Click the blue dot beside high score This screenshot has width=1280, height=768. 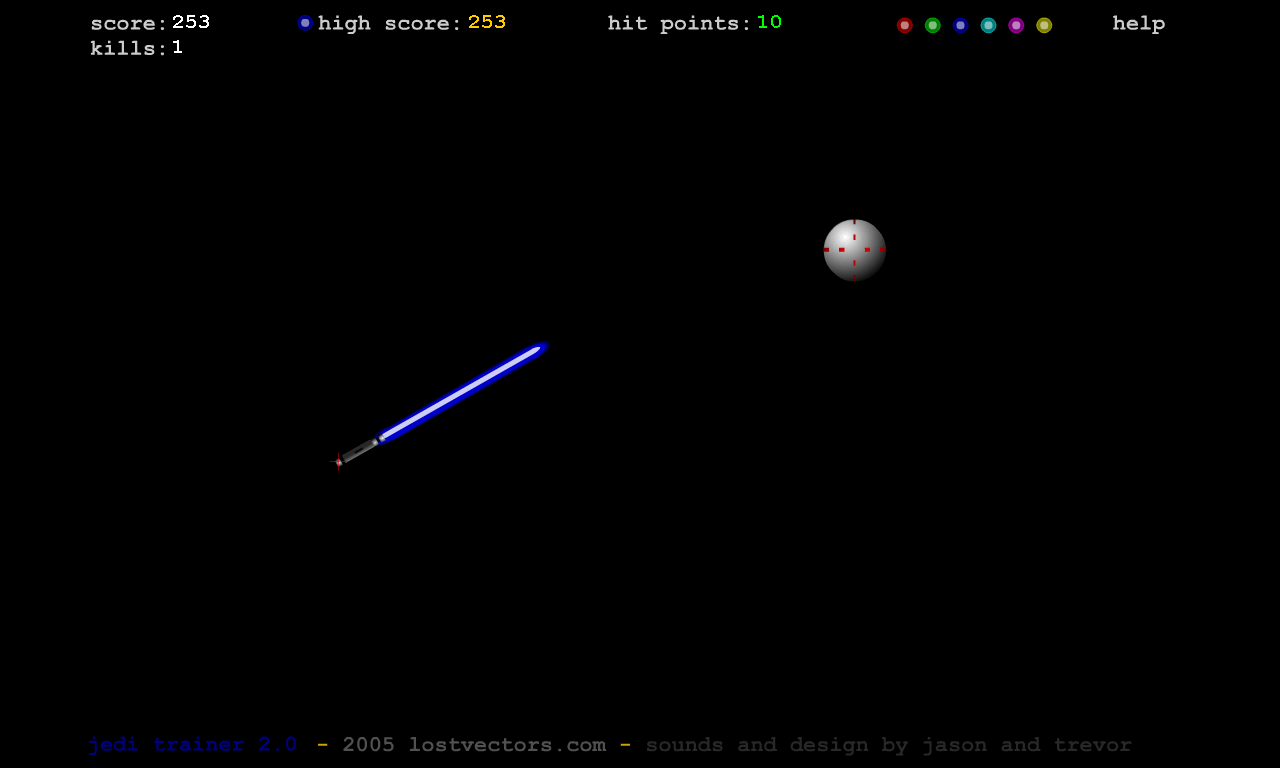306,23
